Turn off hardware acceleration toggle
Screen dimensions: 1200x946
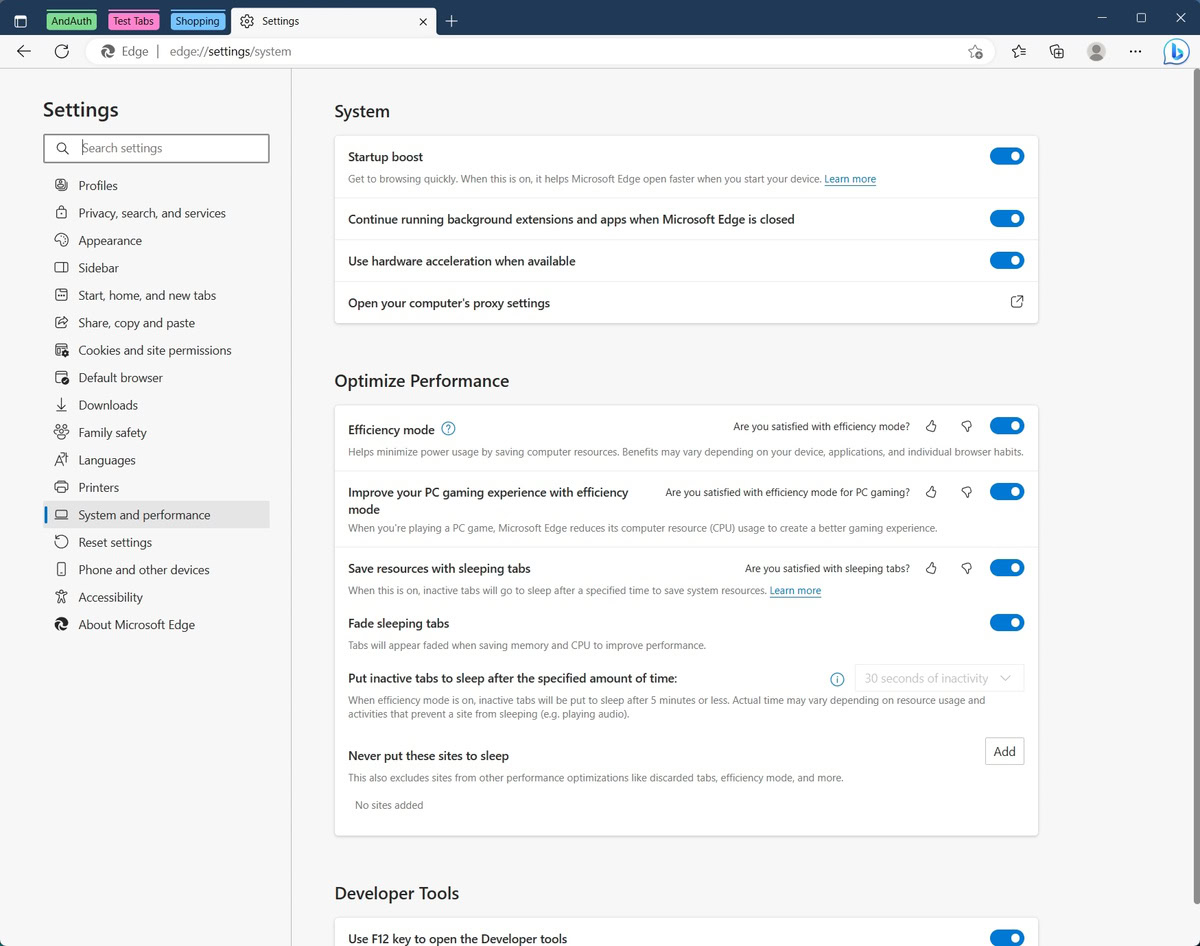(1006, 261)
